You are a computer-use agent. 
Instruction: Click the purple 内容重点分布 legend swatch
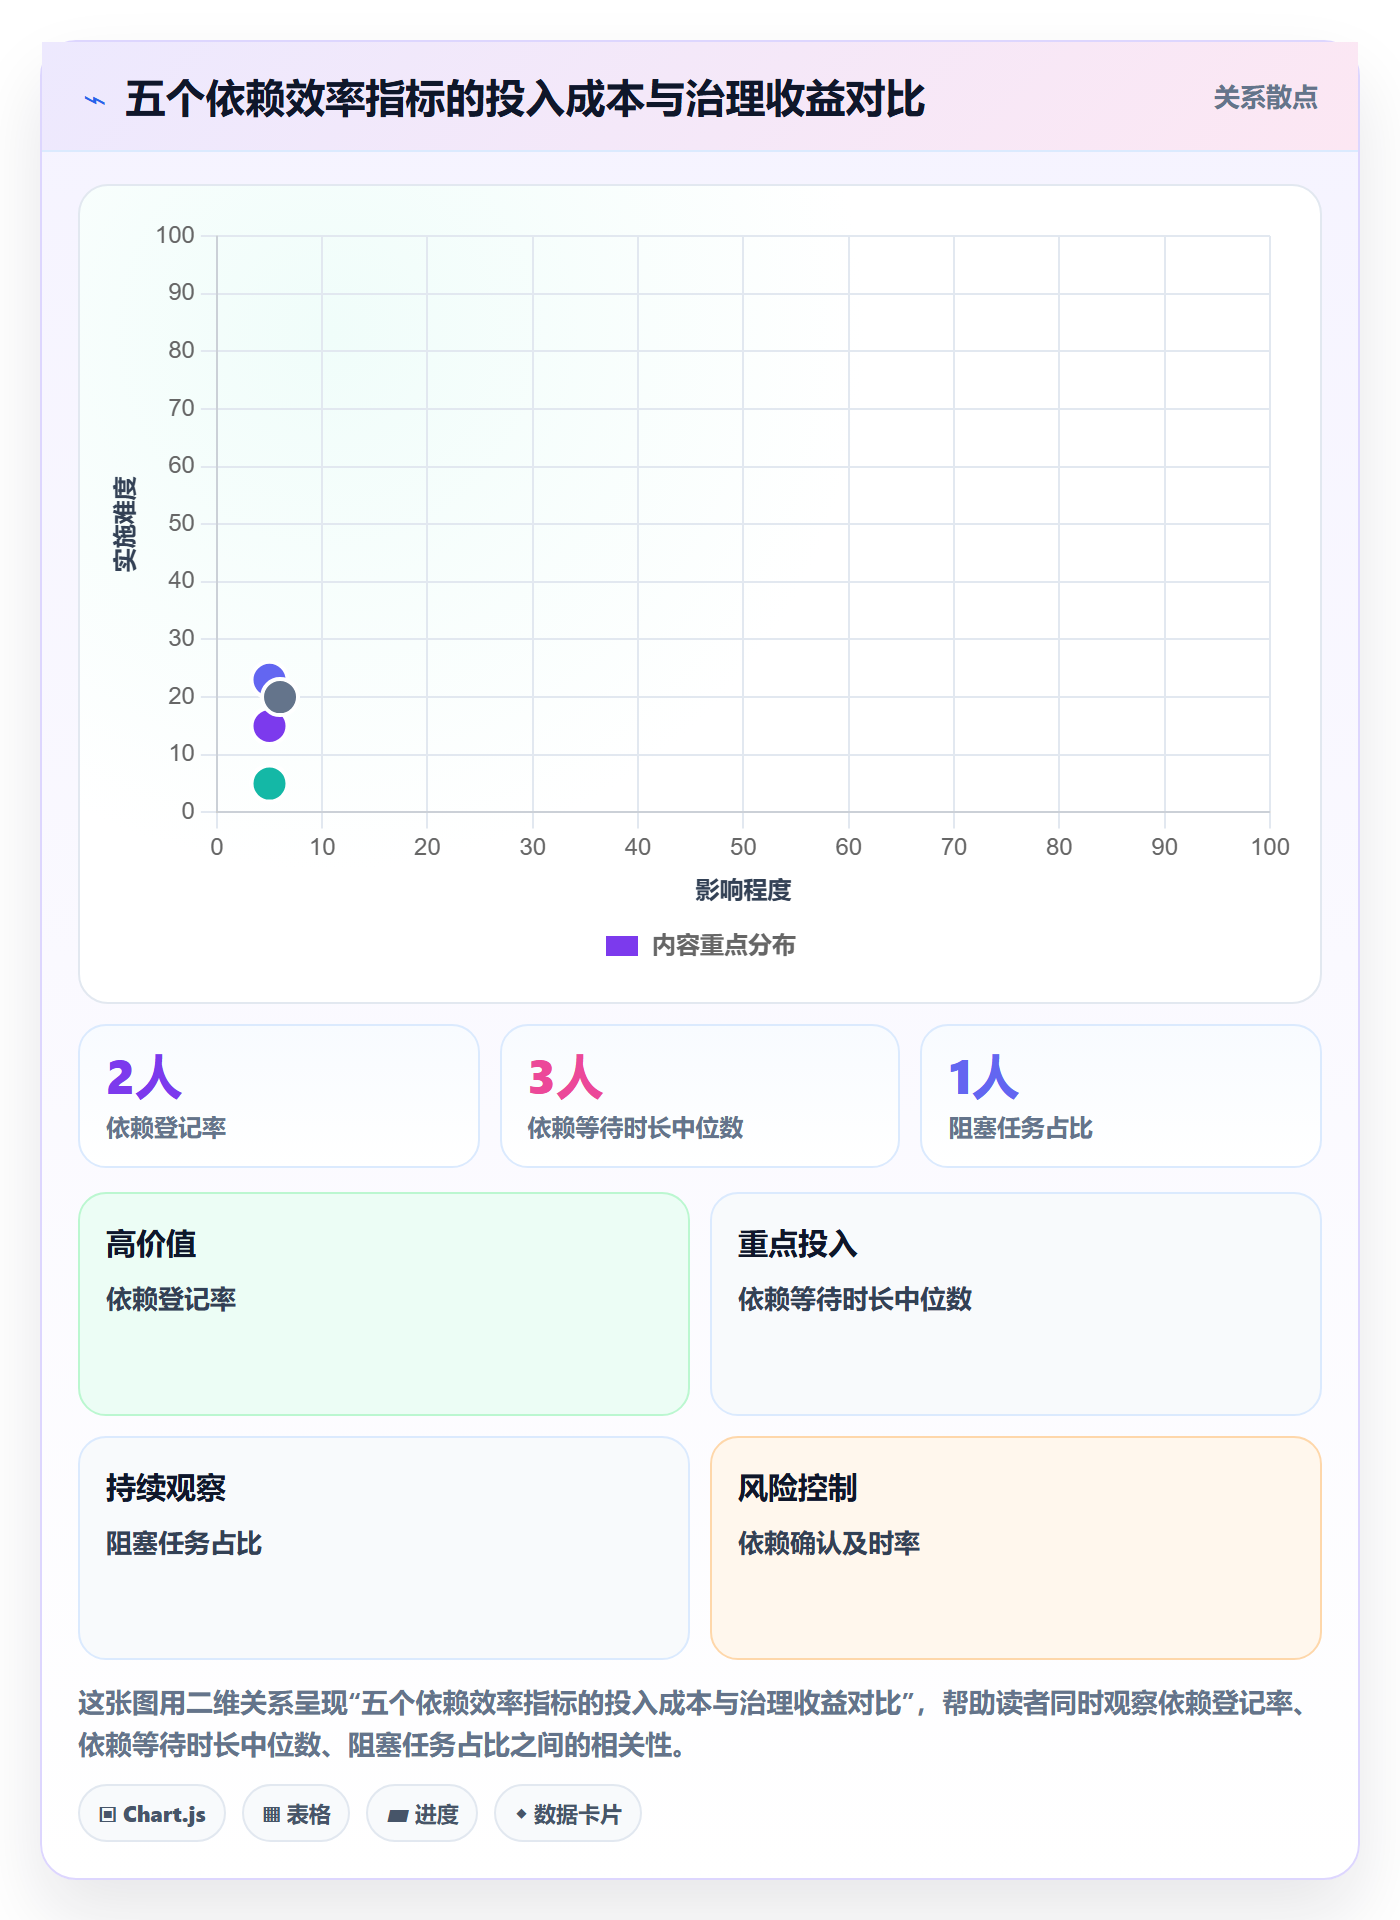[622, 946]
